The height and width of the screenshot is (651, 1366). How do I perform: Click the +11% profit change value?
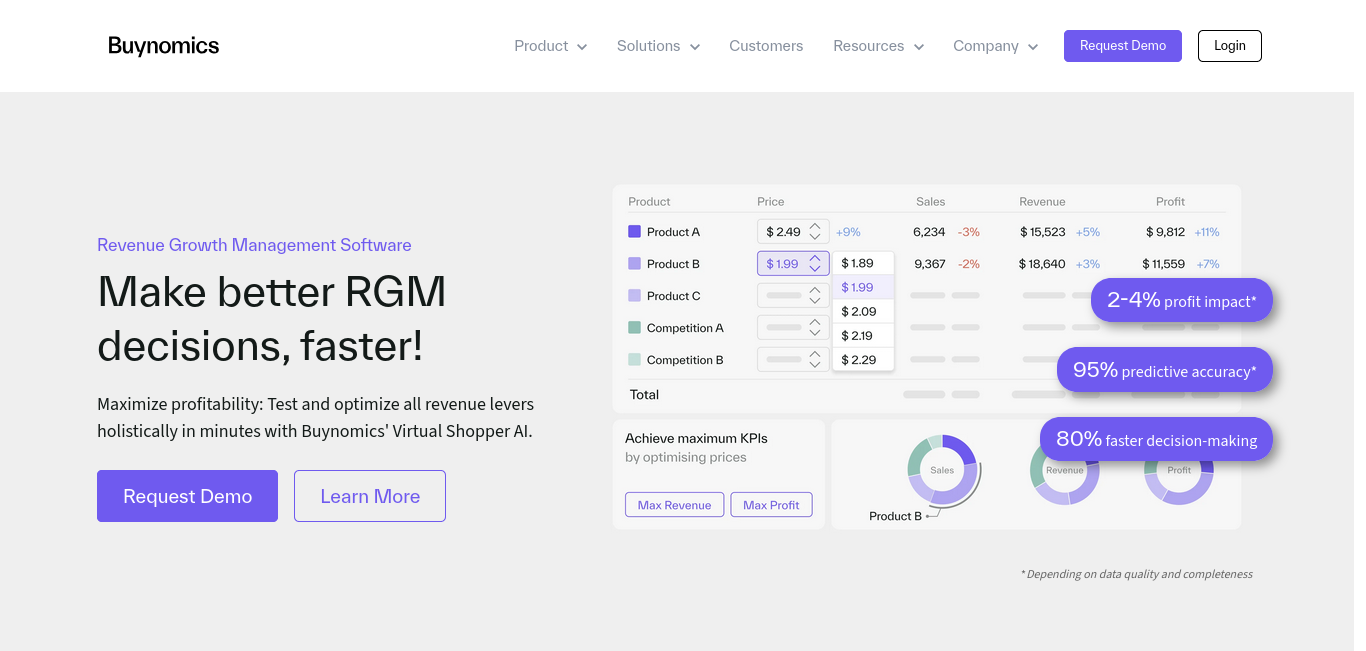pyautogui.click(x=1207, y=232)
